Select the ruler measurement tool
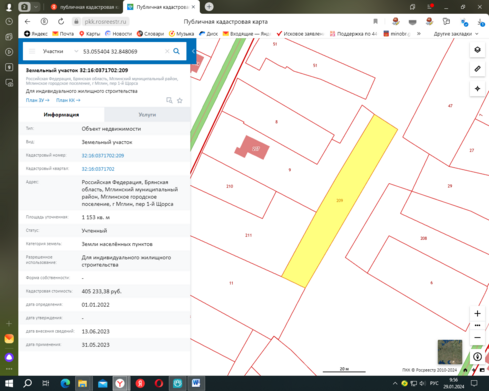 [477, 69]
